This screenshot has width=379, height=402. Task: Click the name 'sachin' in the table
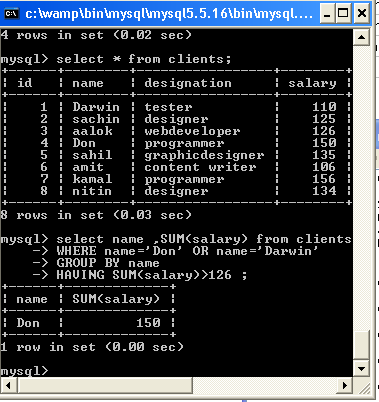point(96,119)
